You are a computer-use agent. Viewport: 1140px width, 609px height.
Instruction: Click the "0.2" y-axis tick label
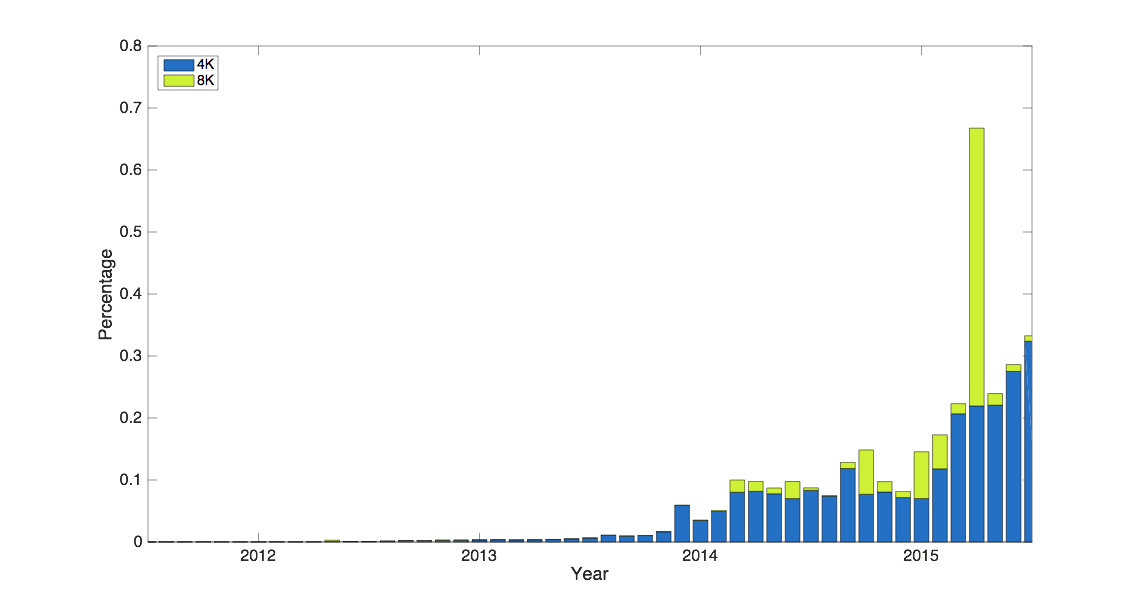[x=131, y=418]
